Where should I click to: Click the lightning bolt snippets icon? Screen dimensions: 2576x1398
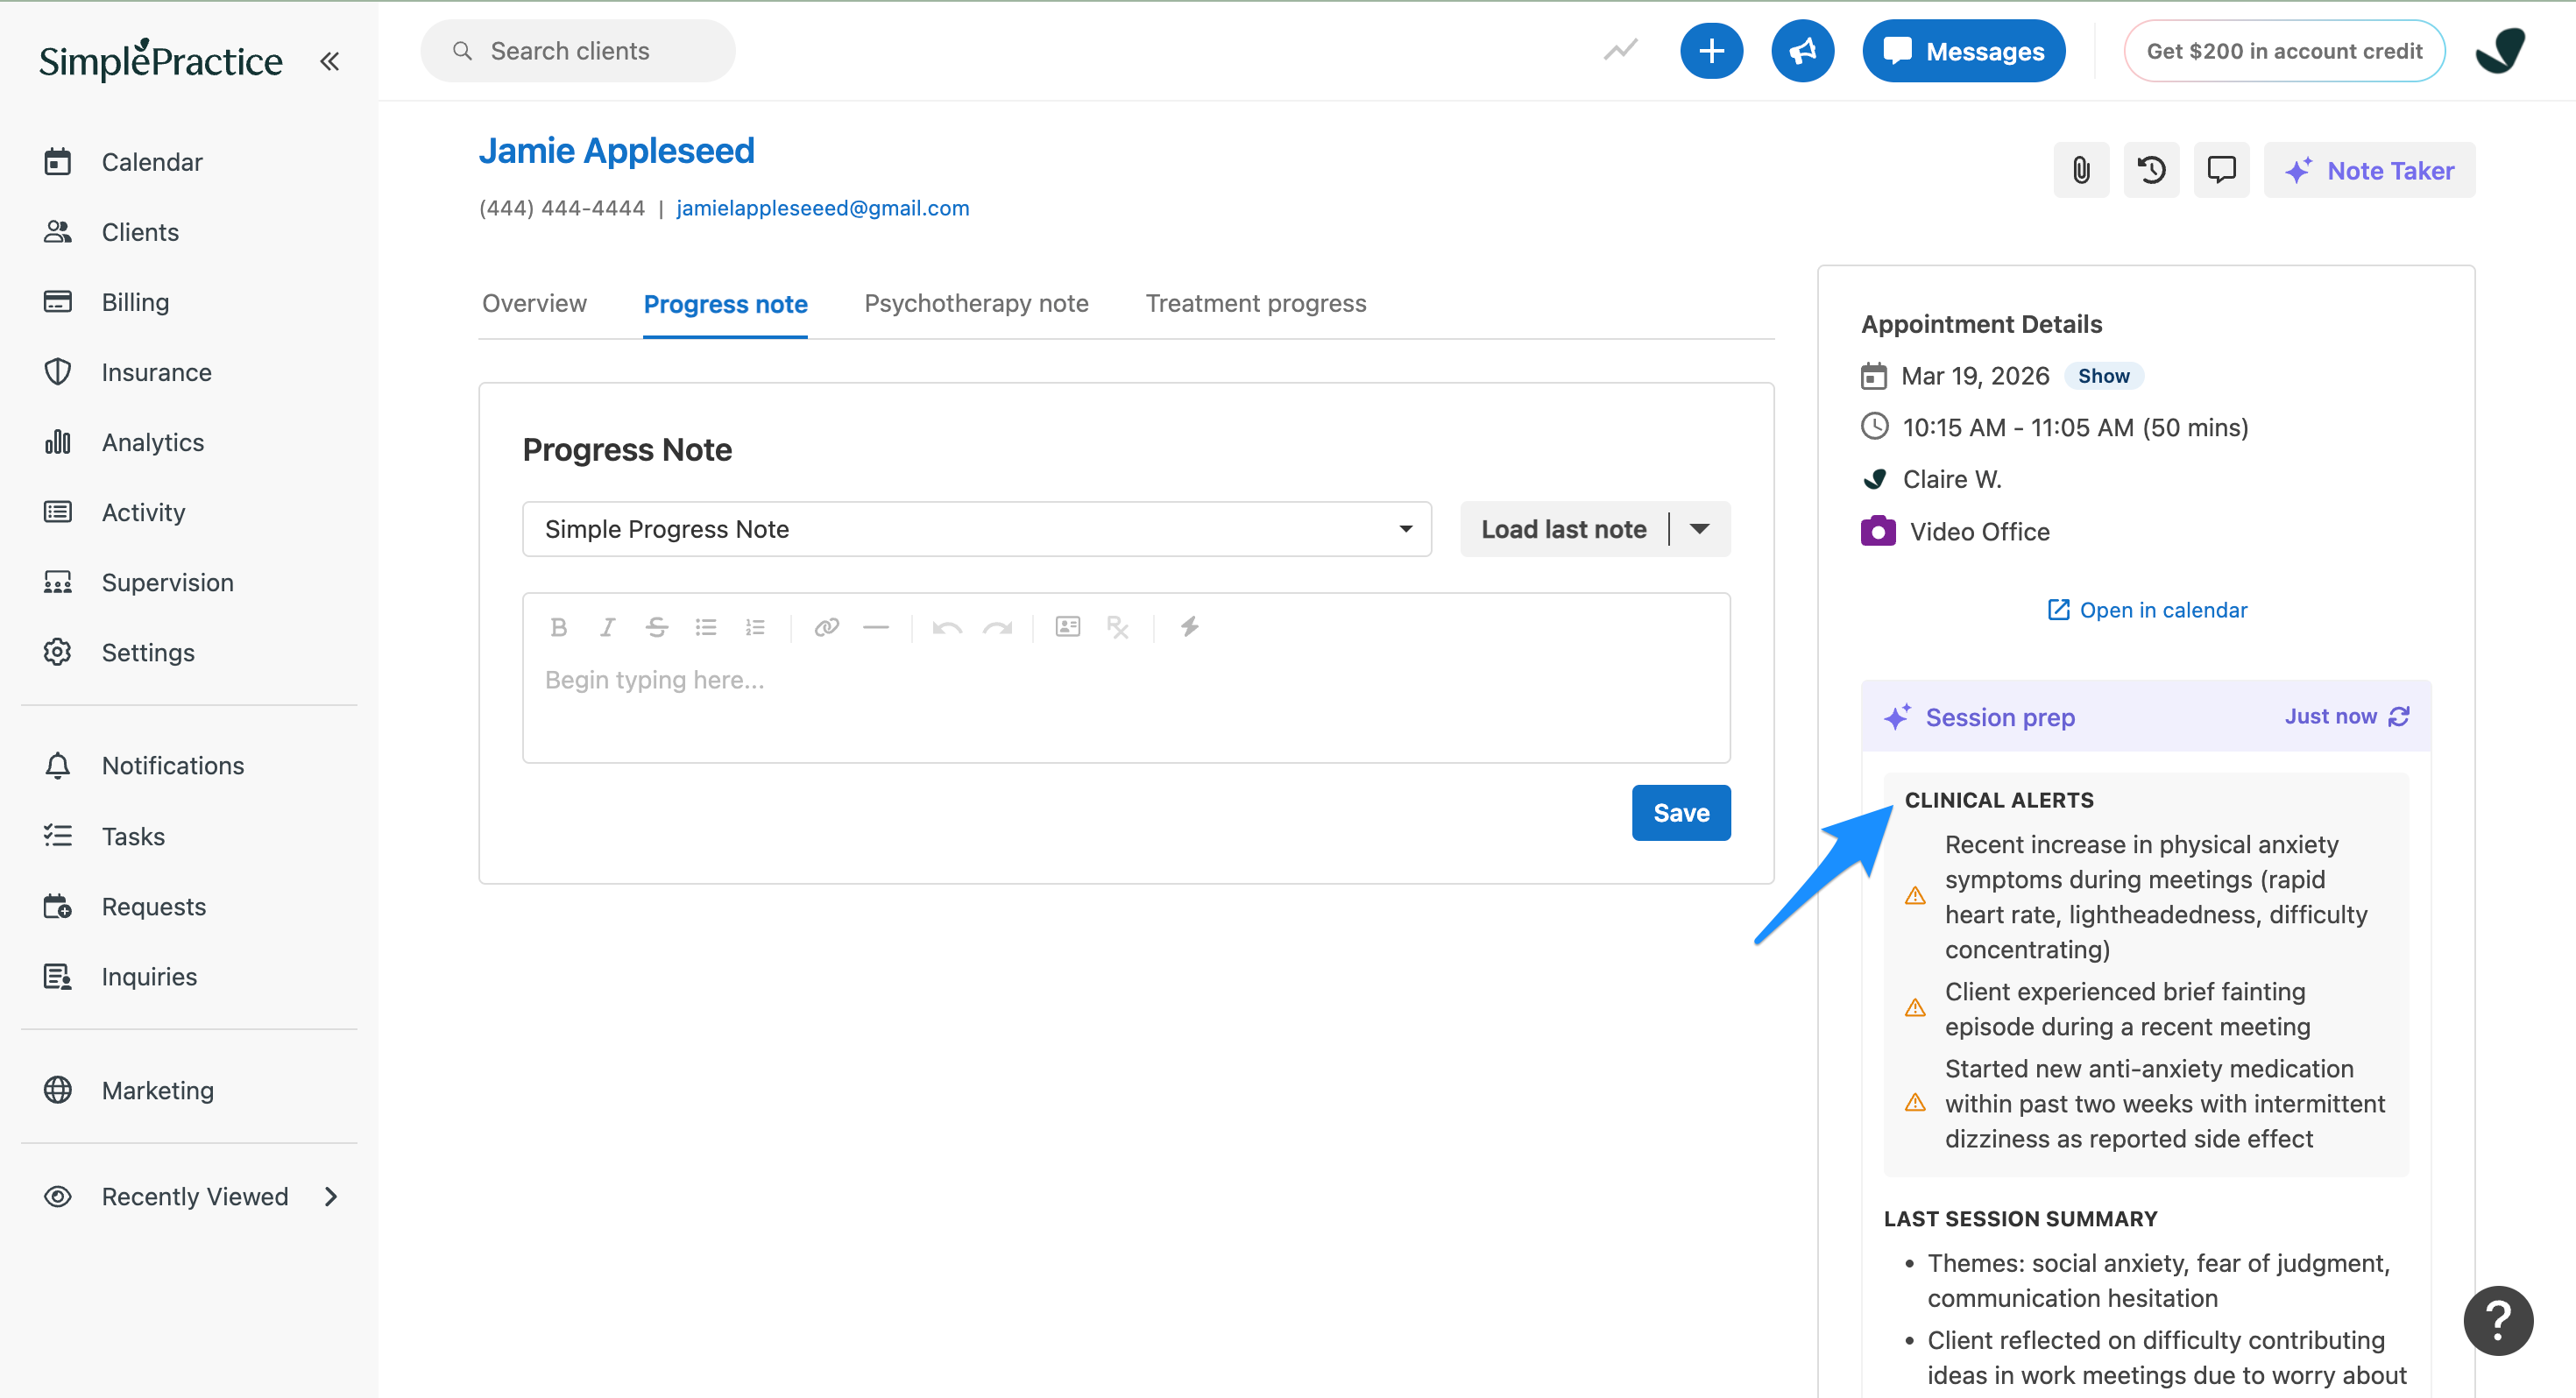click(1188, 627)
